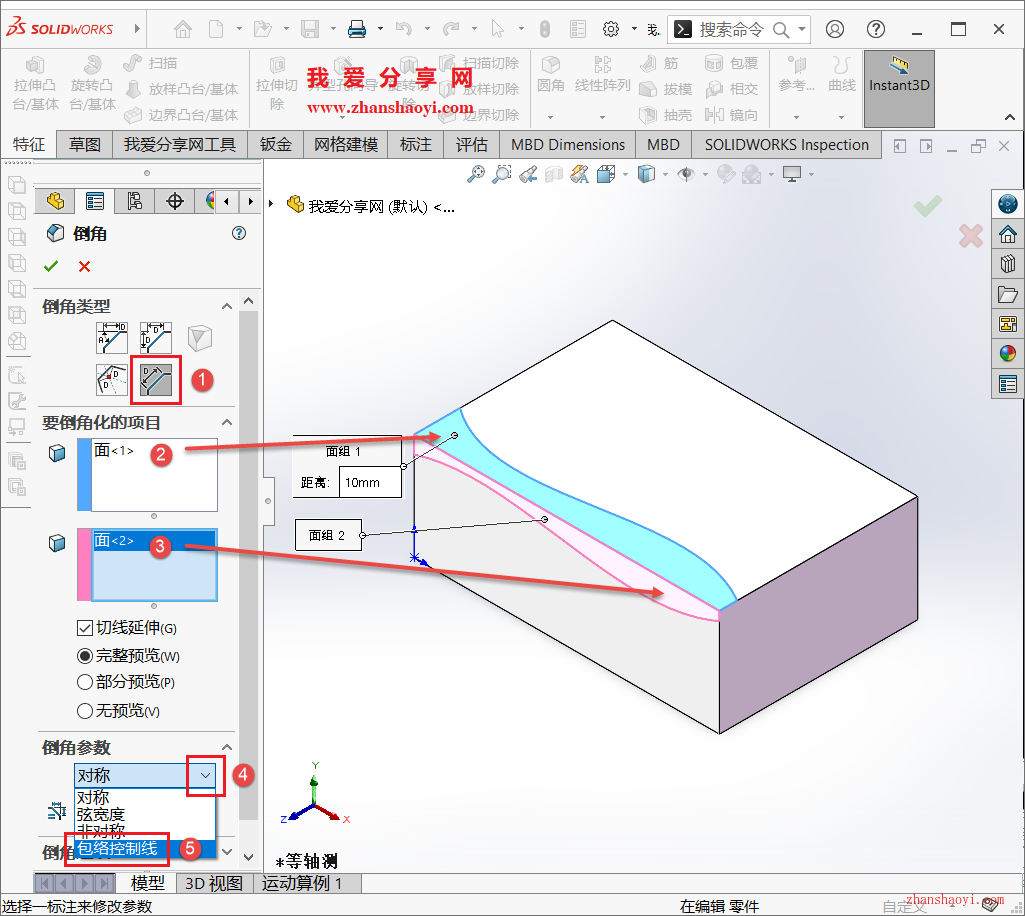The height and width of the screenshot is (916, 1025).
Task: Cancel chamfer with red X in panel
Action: 84,266
